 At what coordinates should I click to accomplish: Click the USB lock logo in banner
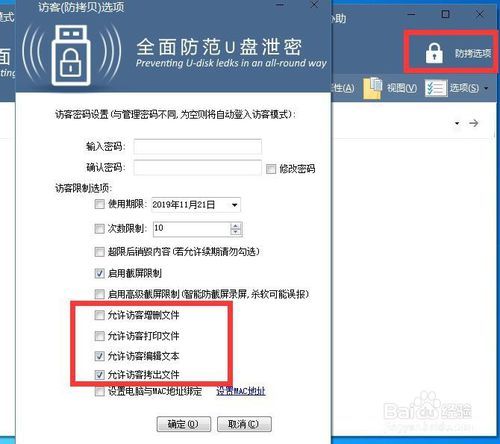[71, 55]
